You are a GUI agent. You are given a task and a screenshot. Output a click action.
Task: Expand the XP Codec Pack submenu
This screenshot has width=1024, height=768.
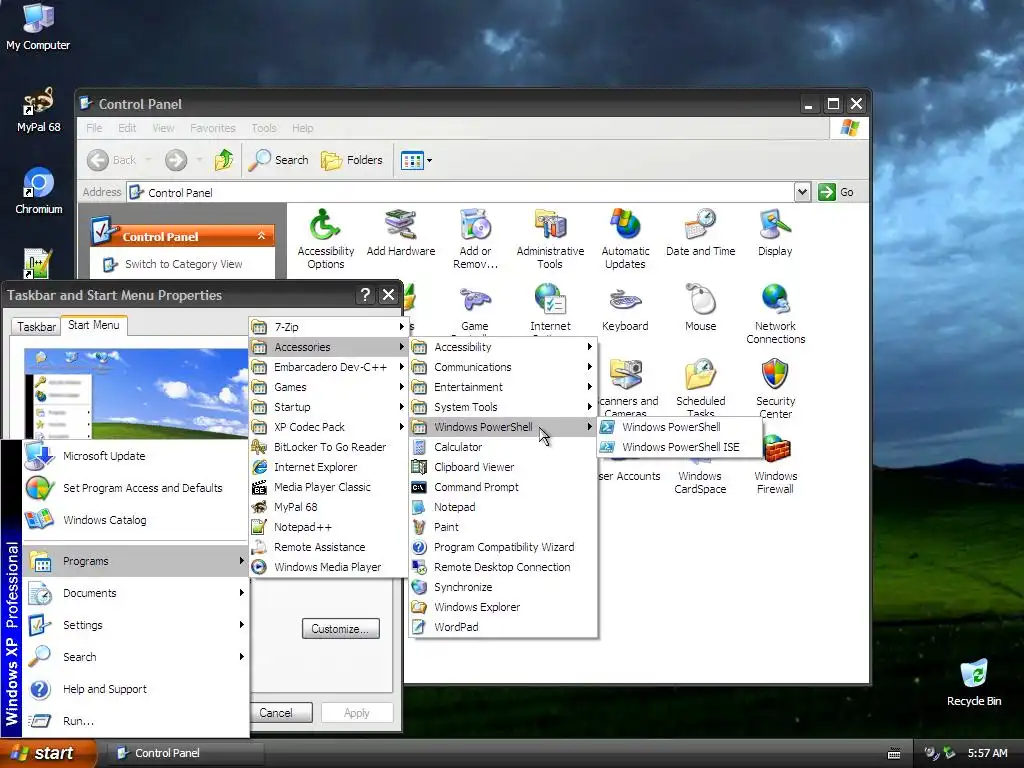tap(328, 426)
